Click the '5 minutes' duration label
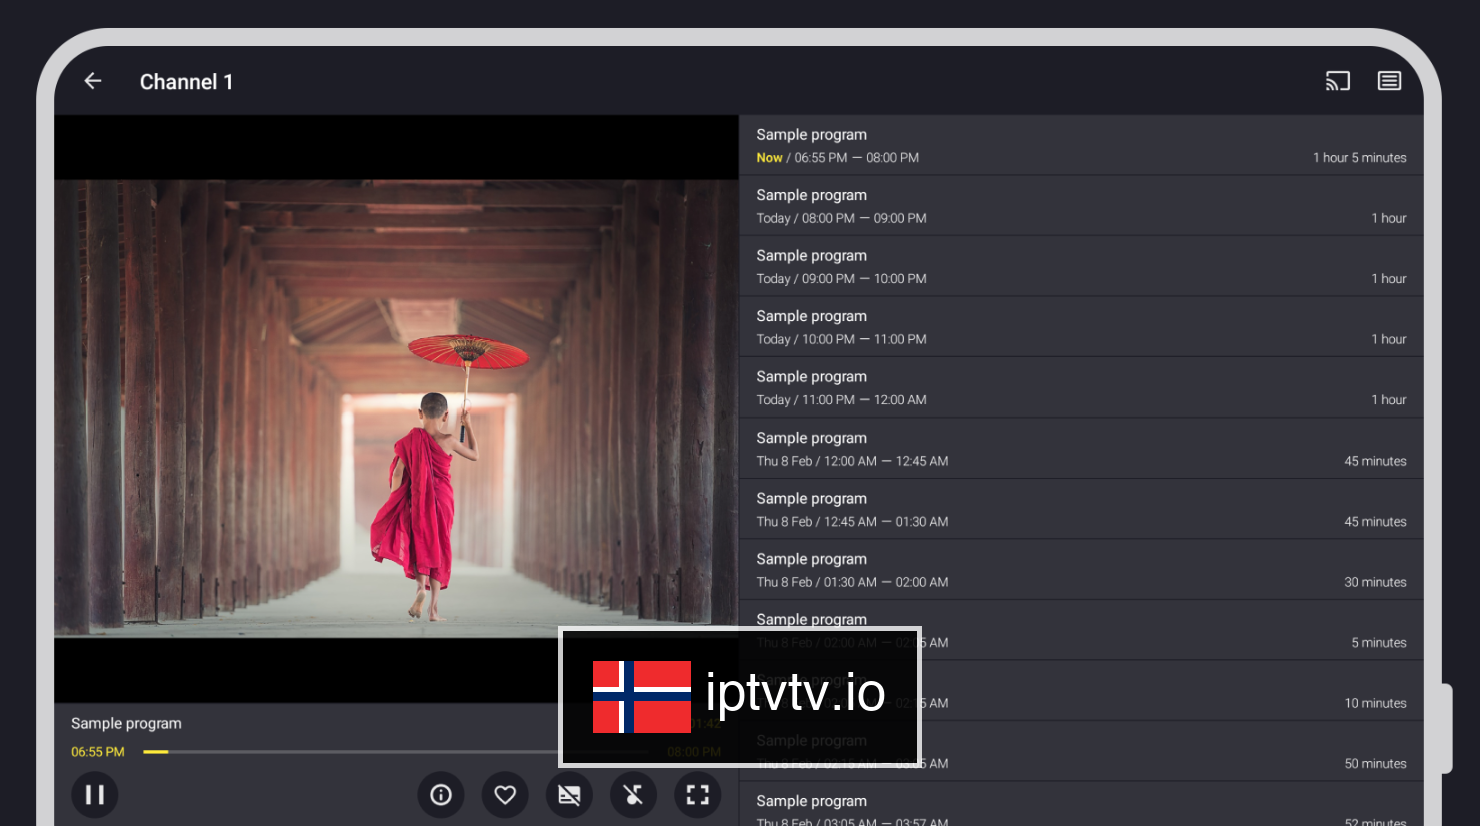 point(1379,643)
